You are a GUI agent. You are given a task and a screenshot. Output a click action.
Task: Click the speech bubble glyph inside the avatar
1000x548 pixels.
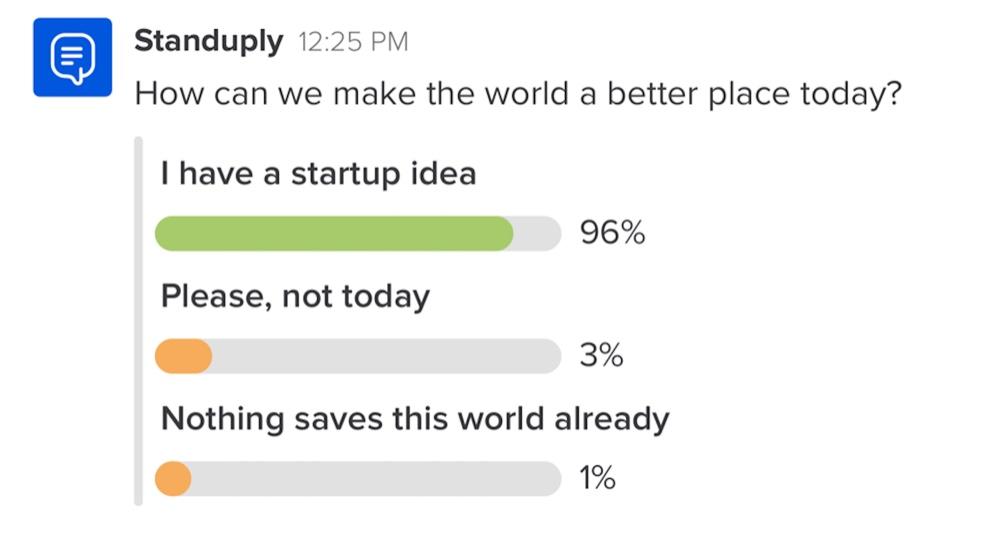(73, 59)
